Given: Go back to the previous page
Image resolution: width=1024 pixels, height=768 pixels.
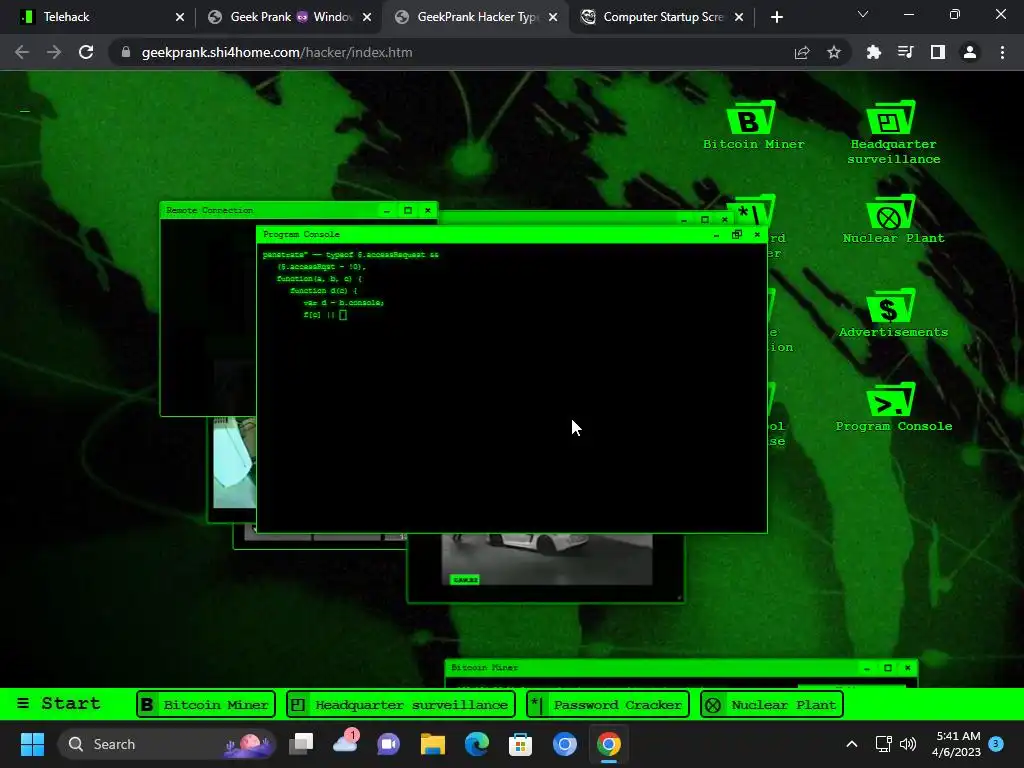Looking at the screenshot, I should coord(22,52).
